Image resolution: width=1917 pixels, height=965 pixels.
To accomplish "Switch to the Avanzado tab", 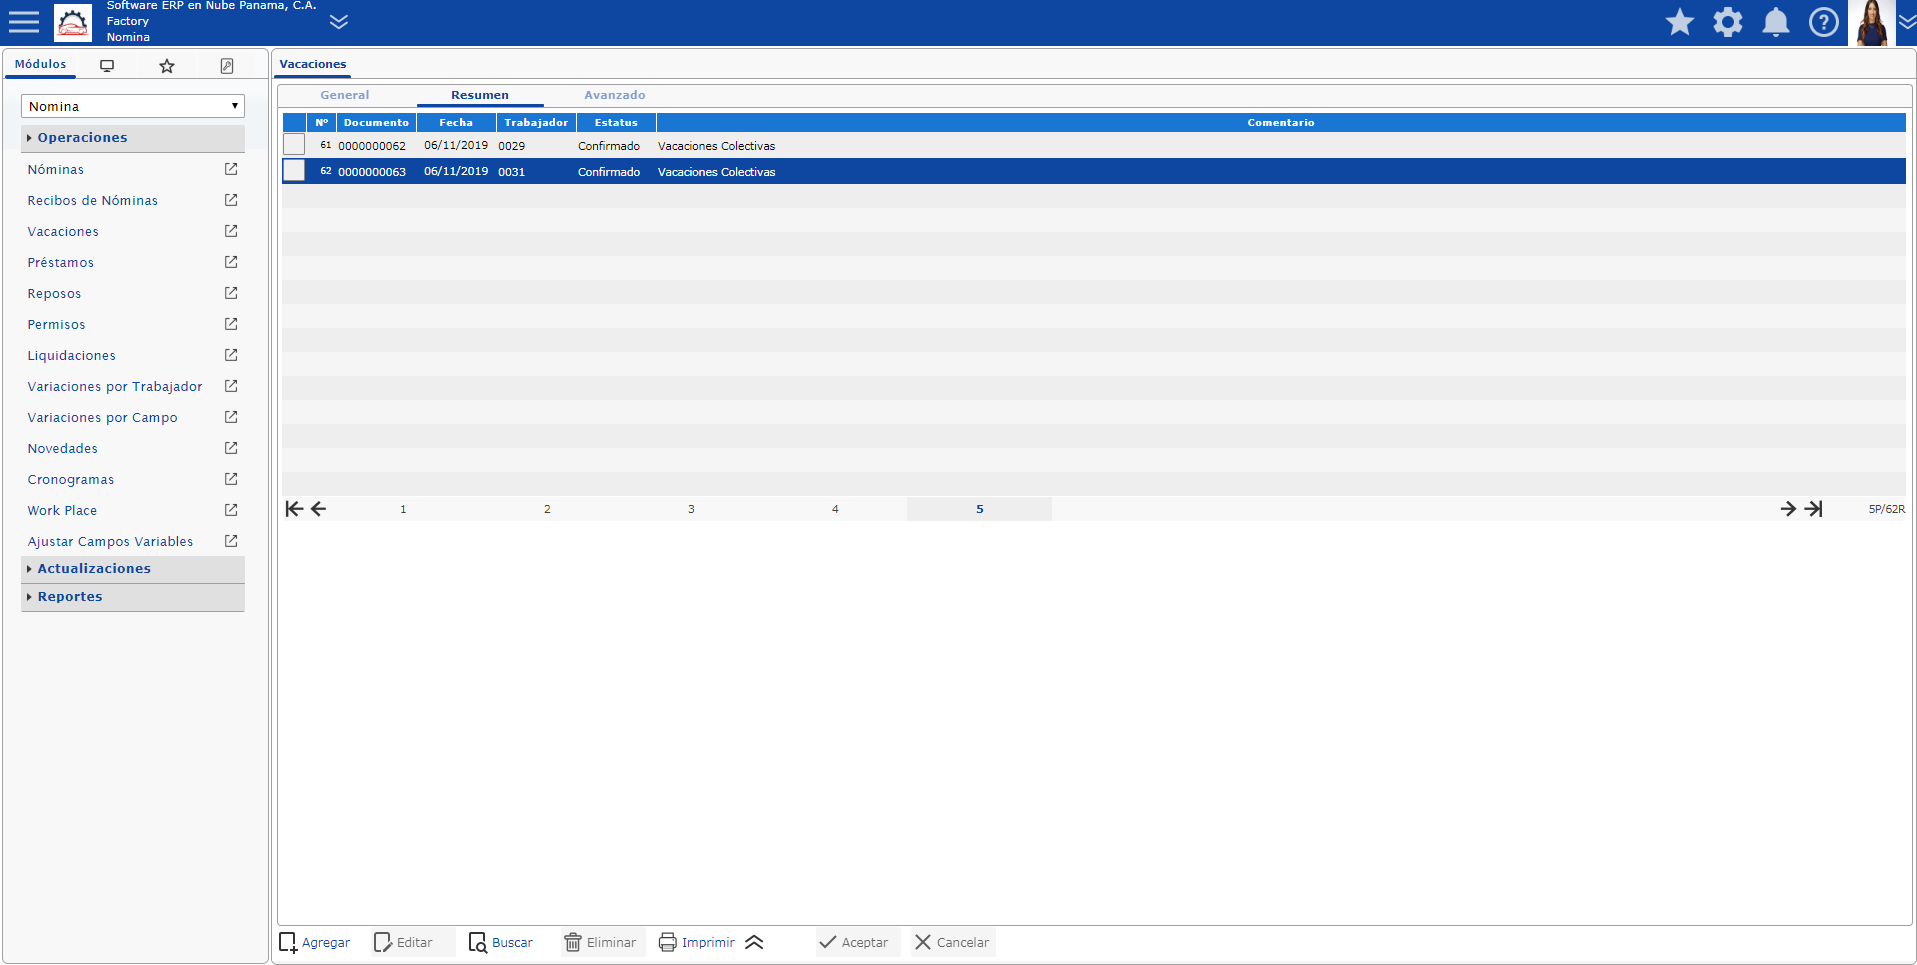I will 614,95.
